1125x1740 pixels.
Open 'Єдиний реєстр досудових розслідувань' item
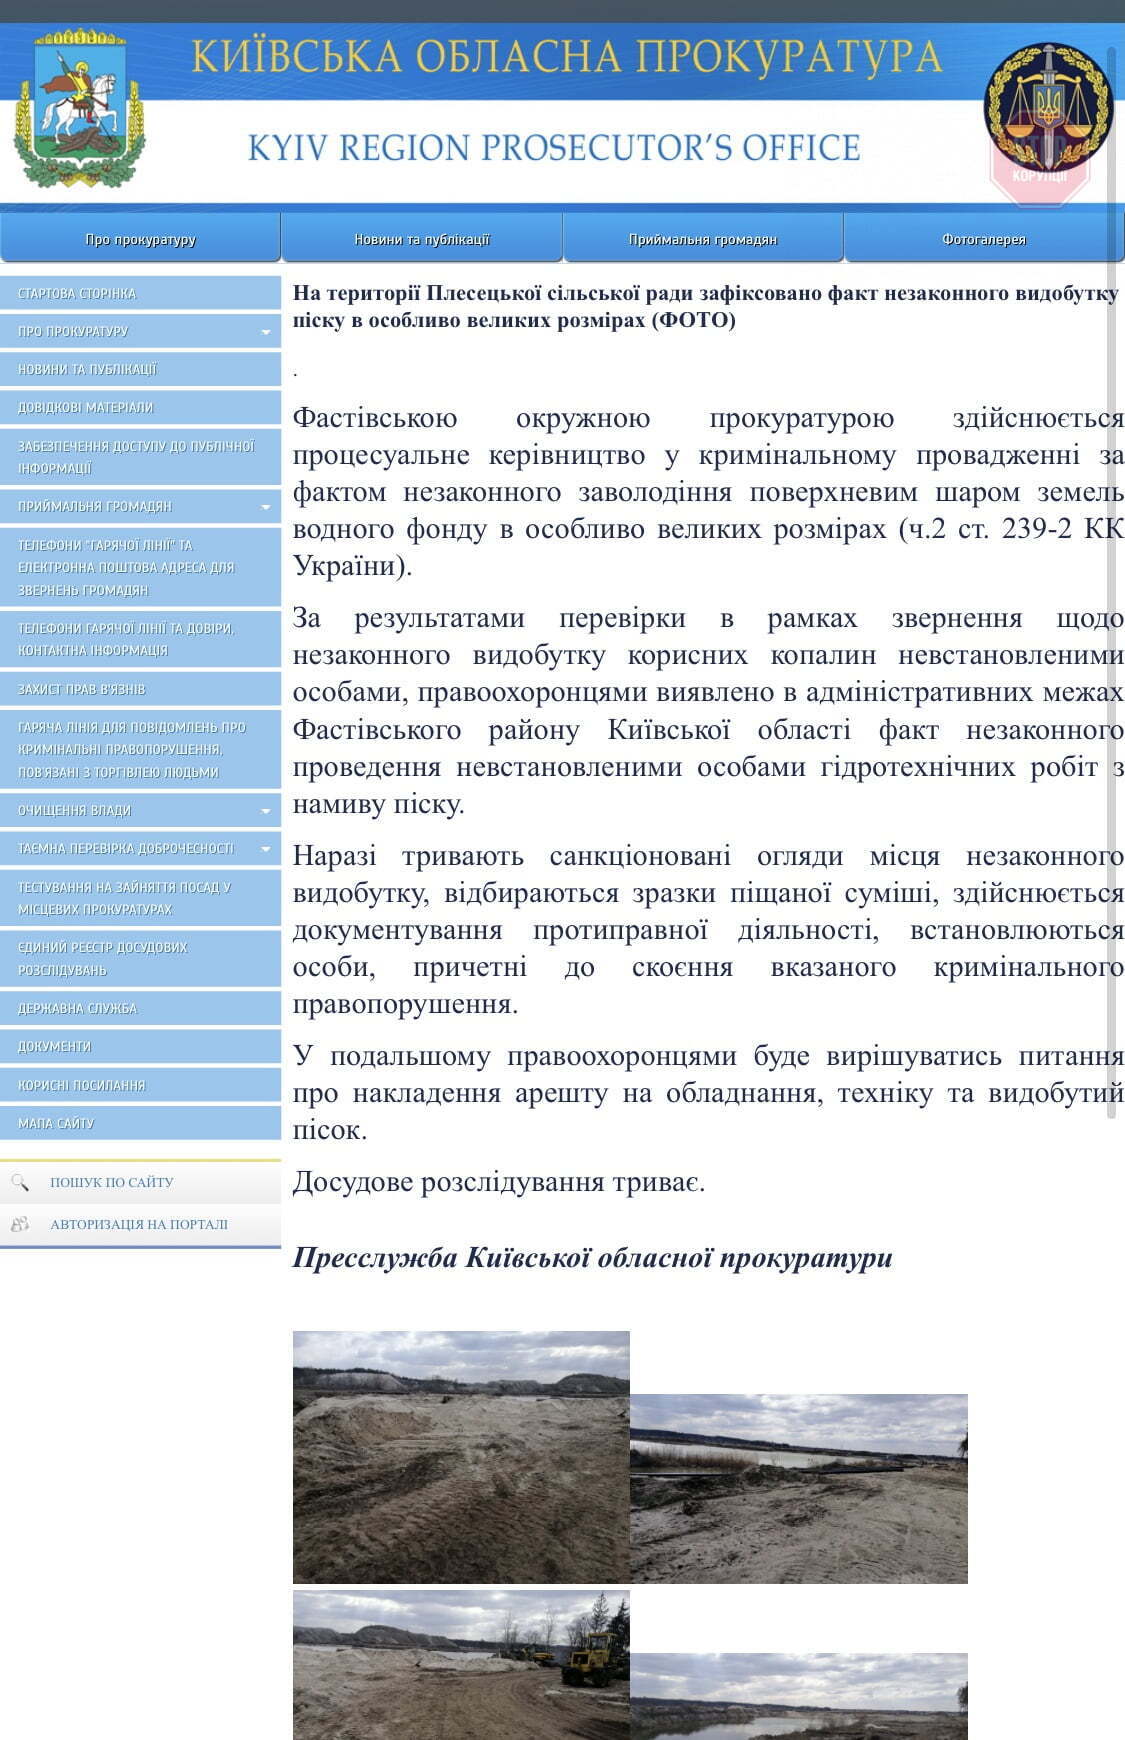pyautogui.click(x=140, y=958)
